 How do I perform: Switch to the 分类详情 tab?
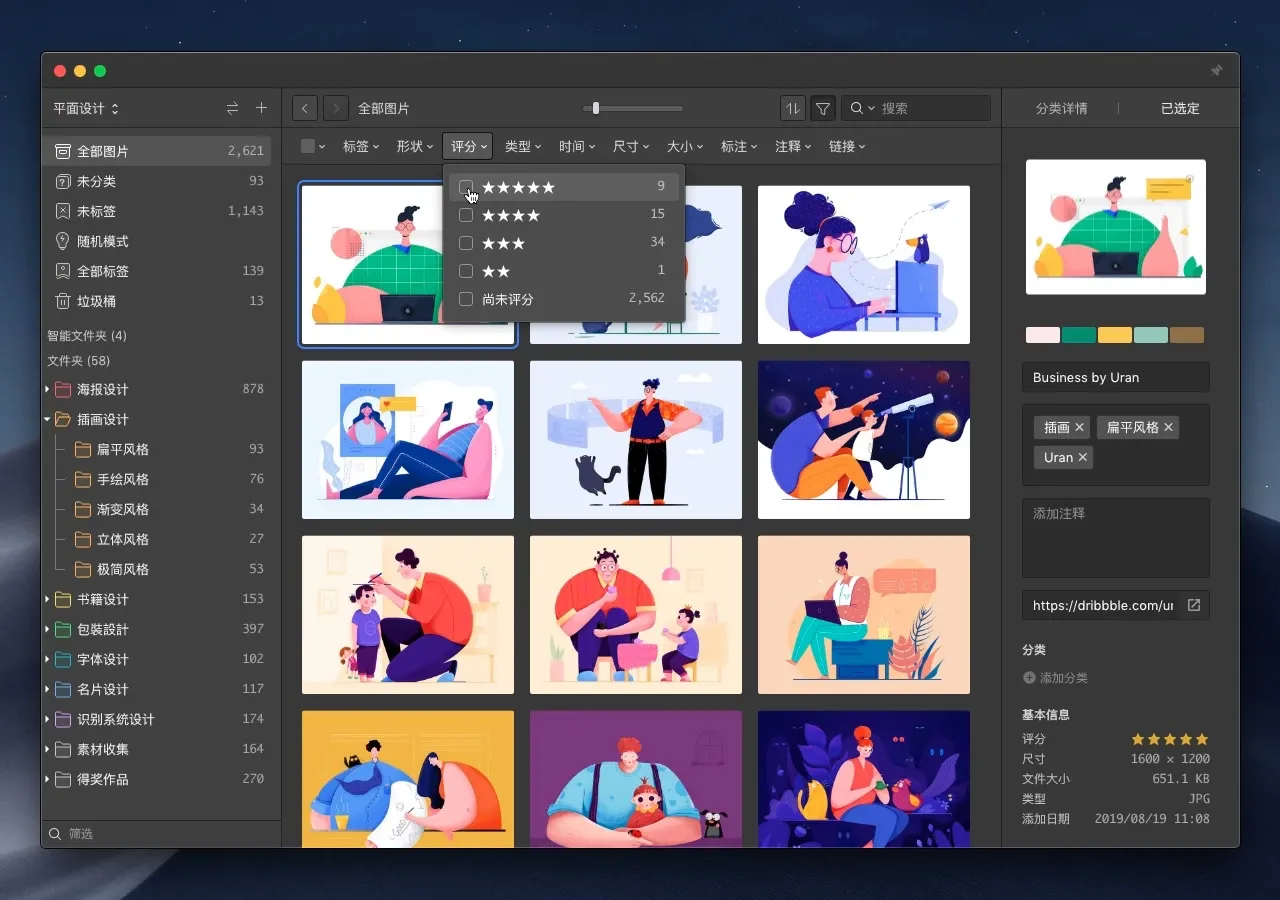pos(1061,108)
